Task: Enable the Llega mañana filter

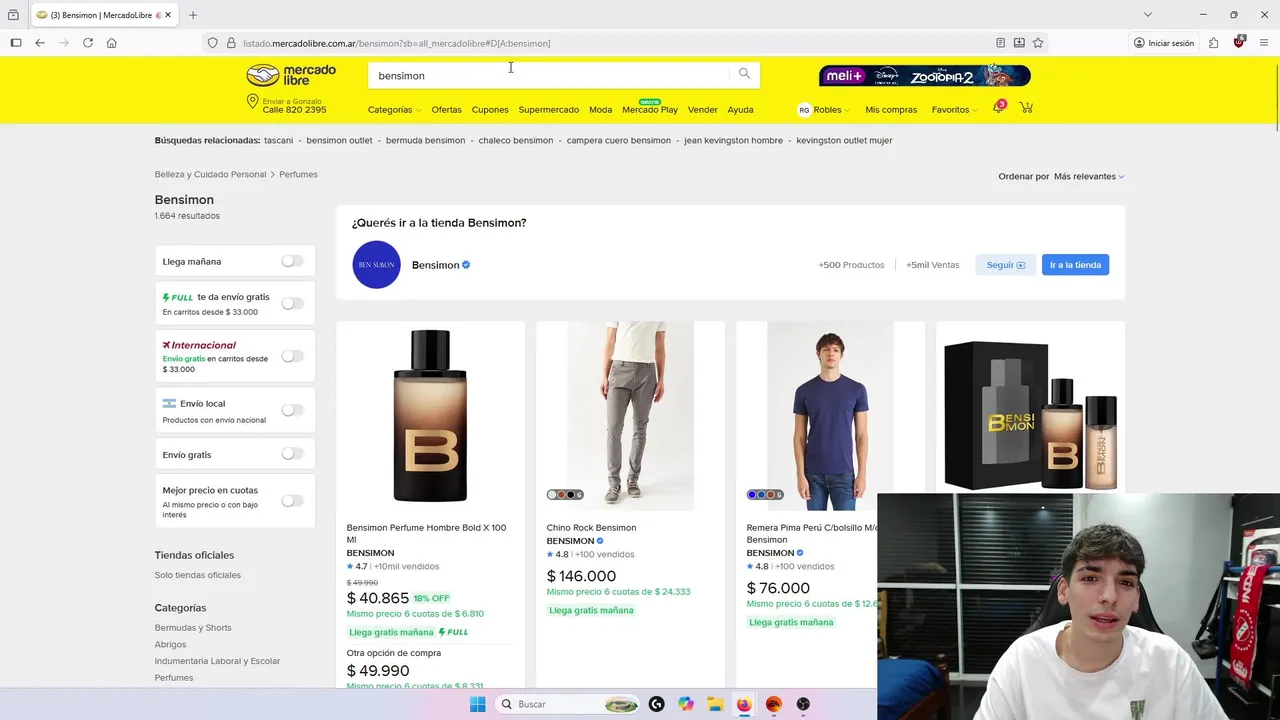Action: (292, 261)
